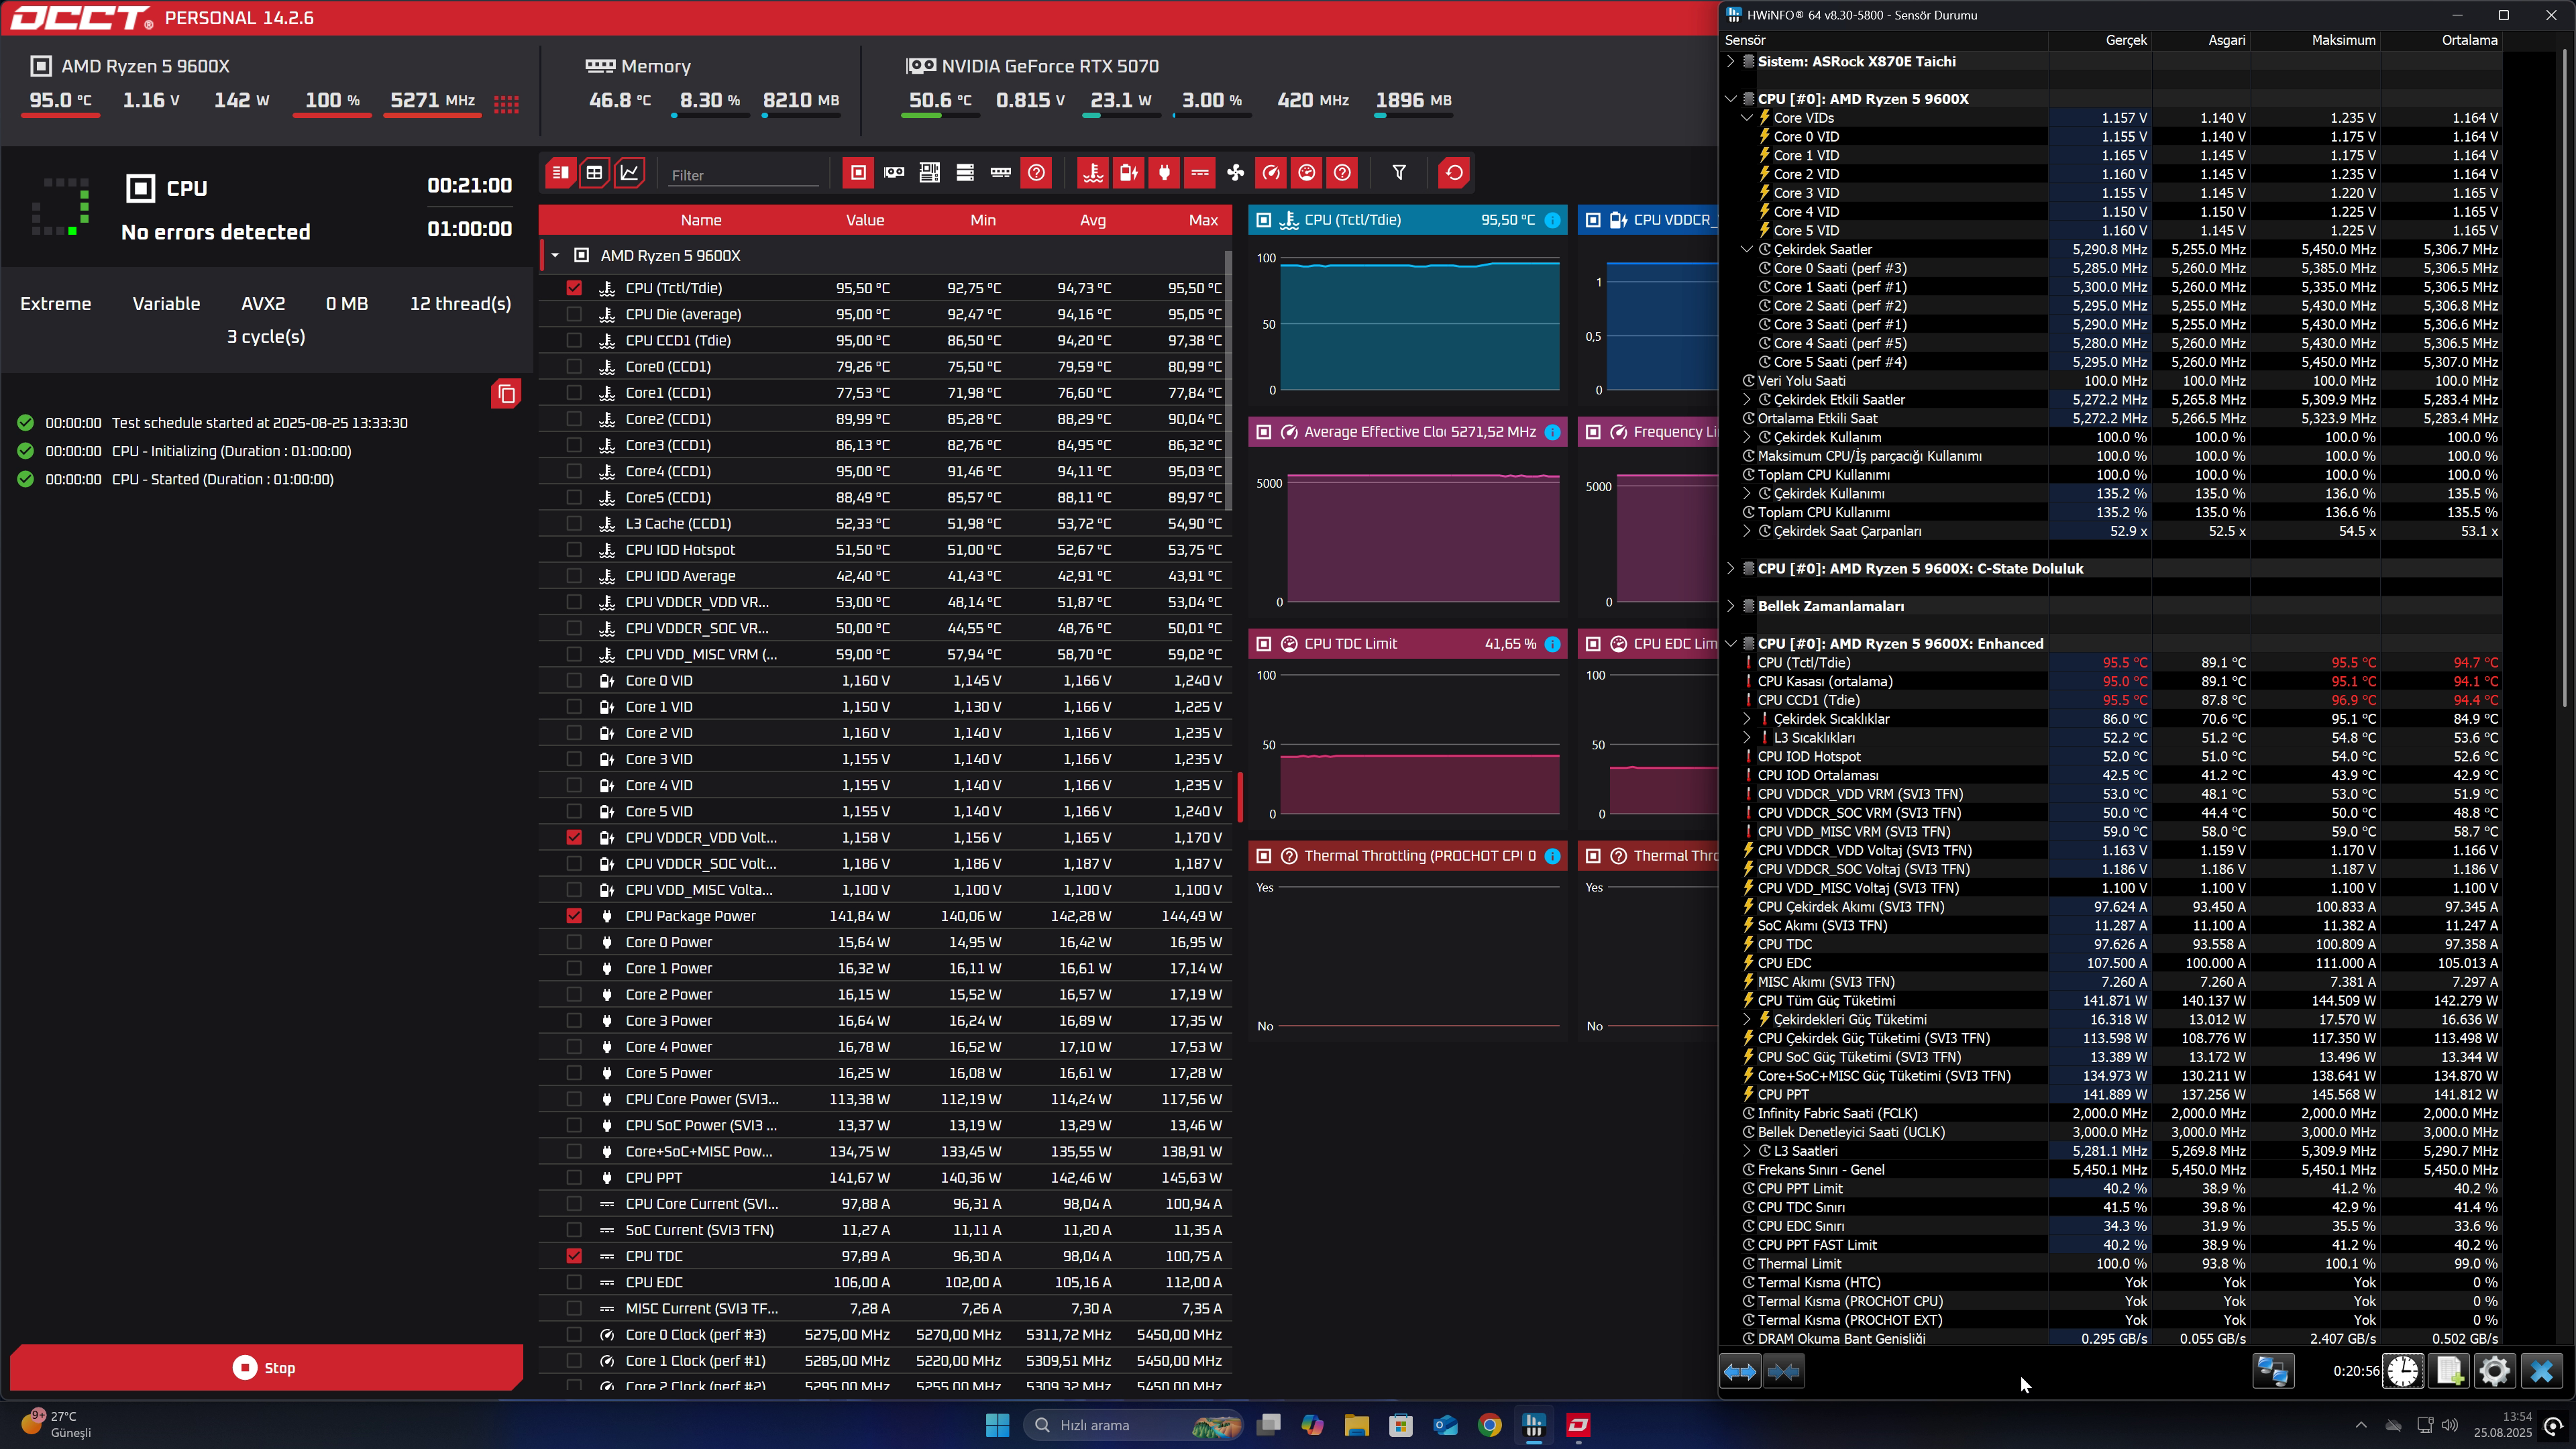2576x1449 pixels.
Task: Click Hızlı arama taskbar search box
Action: (x=1132, y=1425)
